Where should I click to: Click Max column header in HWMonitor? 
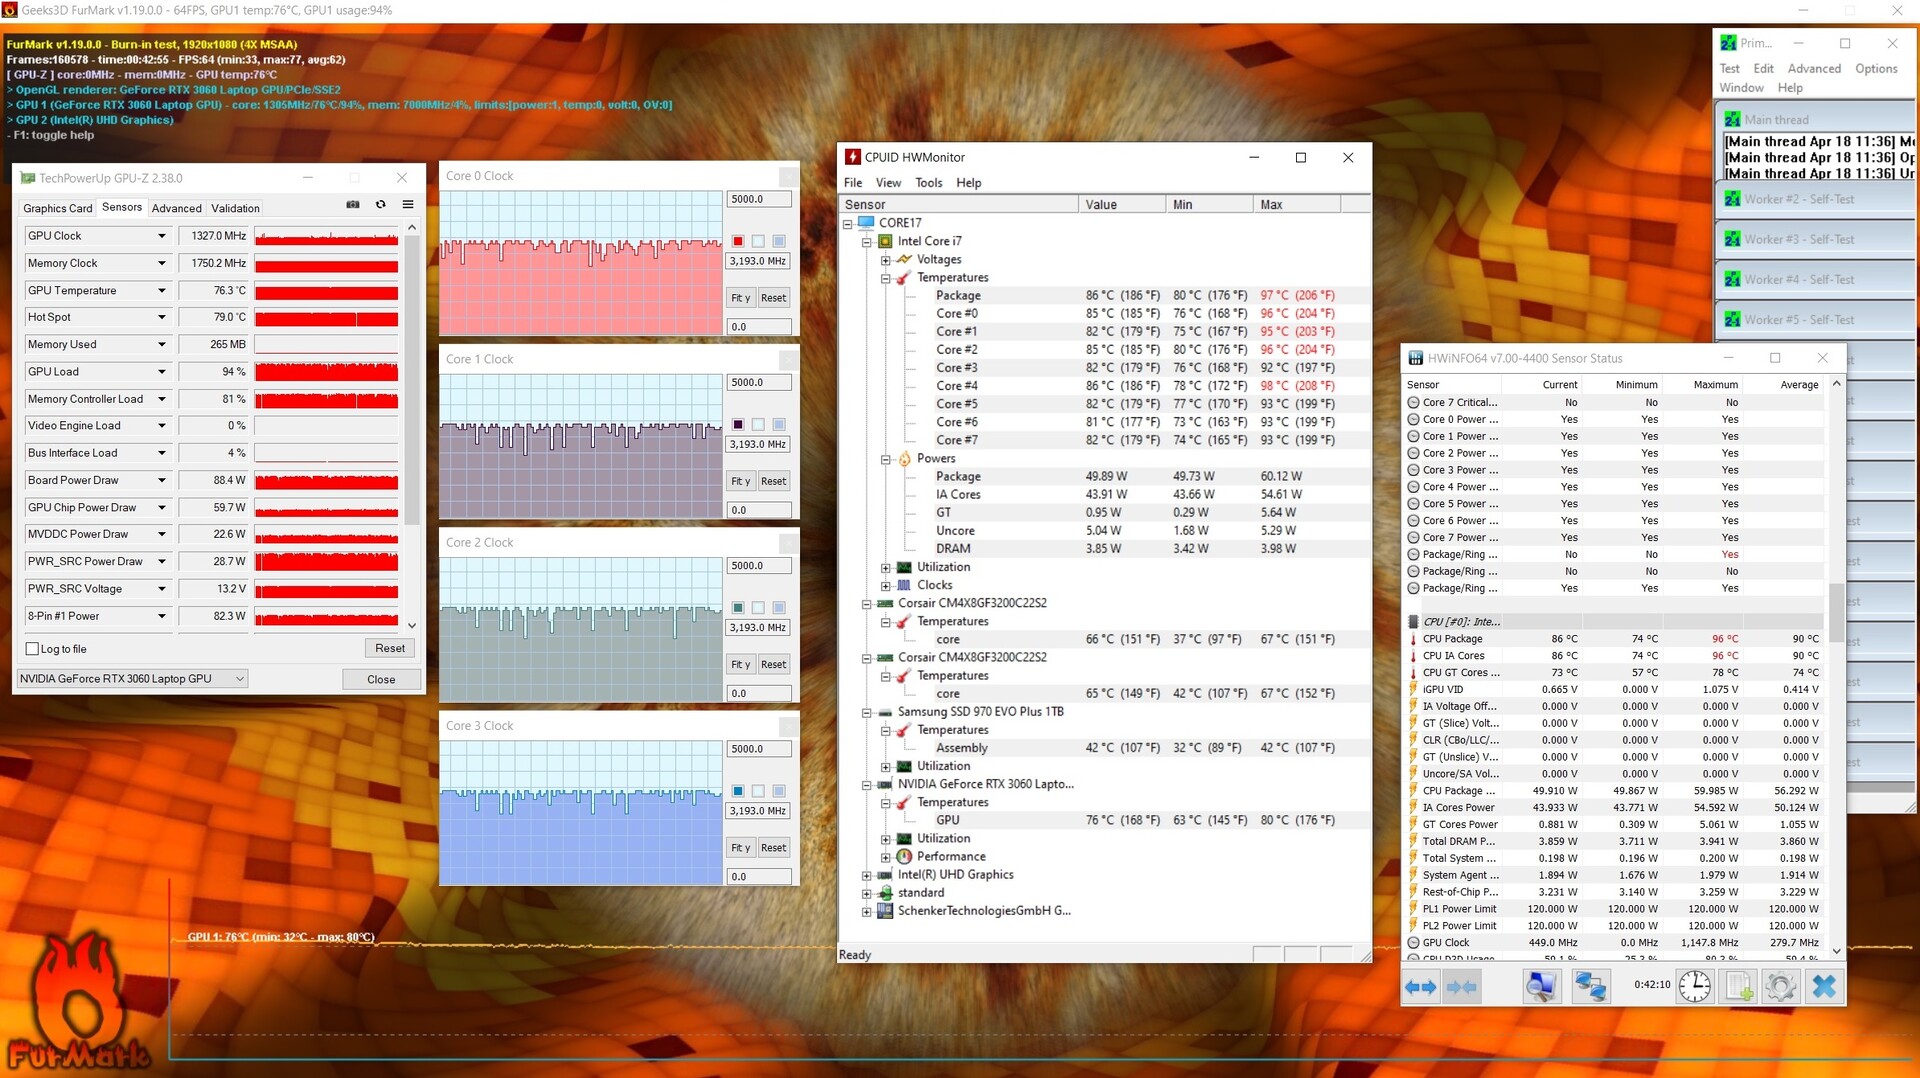(1296, 204)
